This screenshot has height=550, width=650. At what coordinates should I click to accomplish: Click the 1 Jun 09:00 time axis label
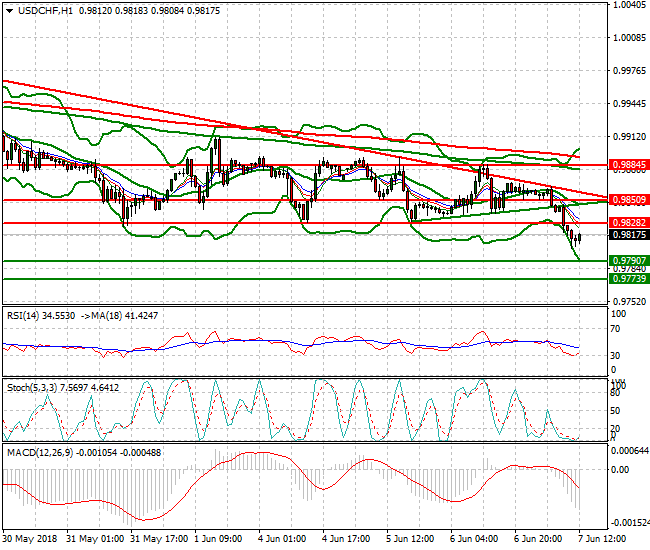click(x=218, y=539)
